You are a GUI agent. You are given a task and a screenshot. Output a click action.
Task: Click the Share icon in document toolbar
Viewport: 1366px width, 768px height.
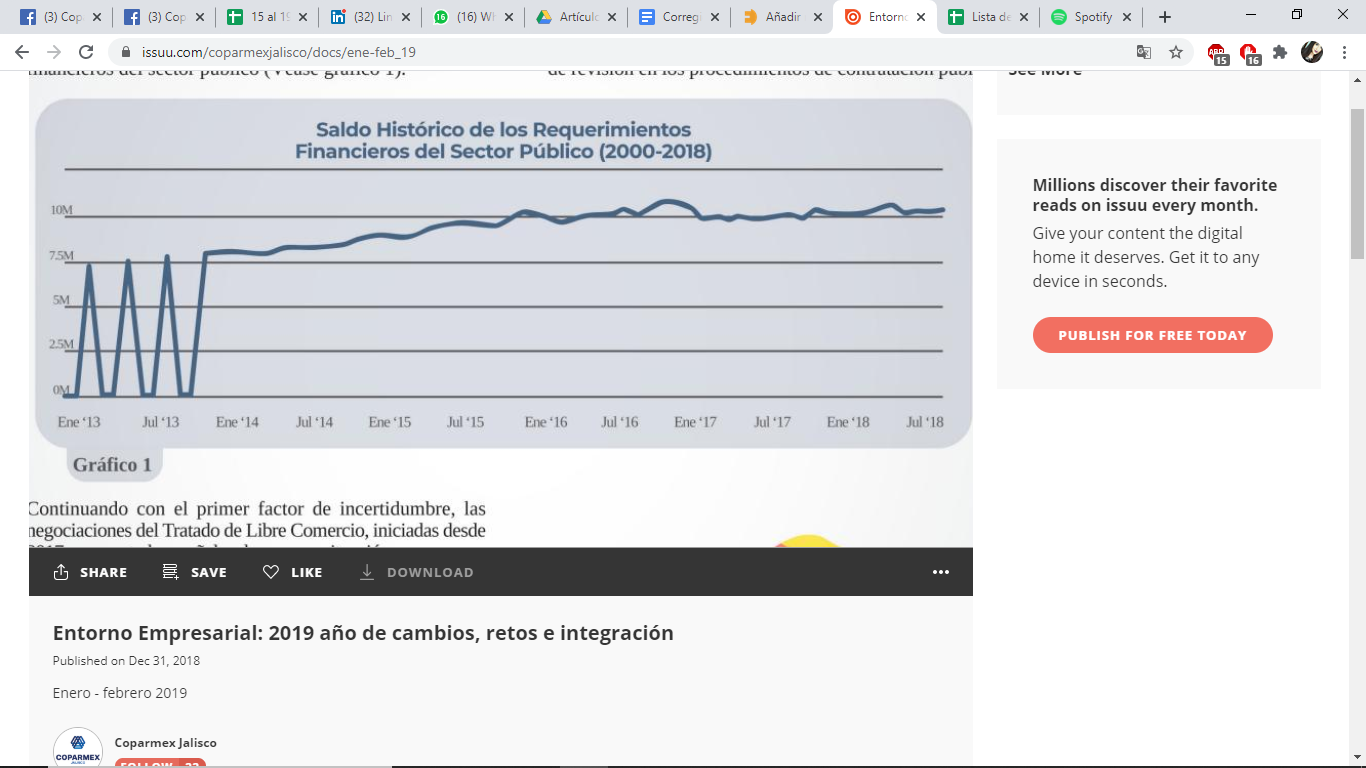pos(61,572)
